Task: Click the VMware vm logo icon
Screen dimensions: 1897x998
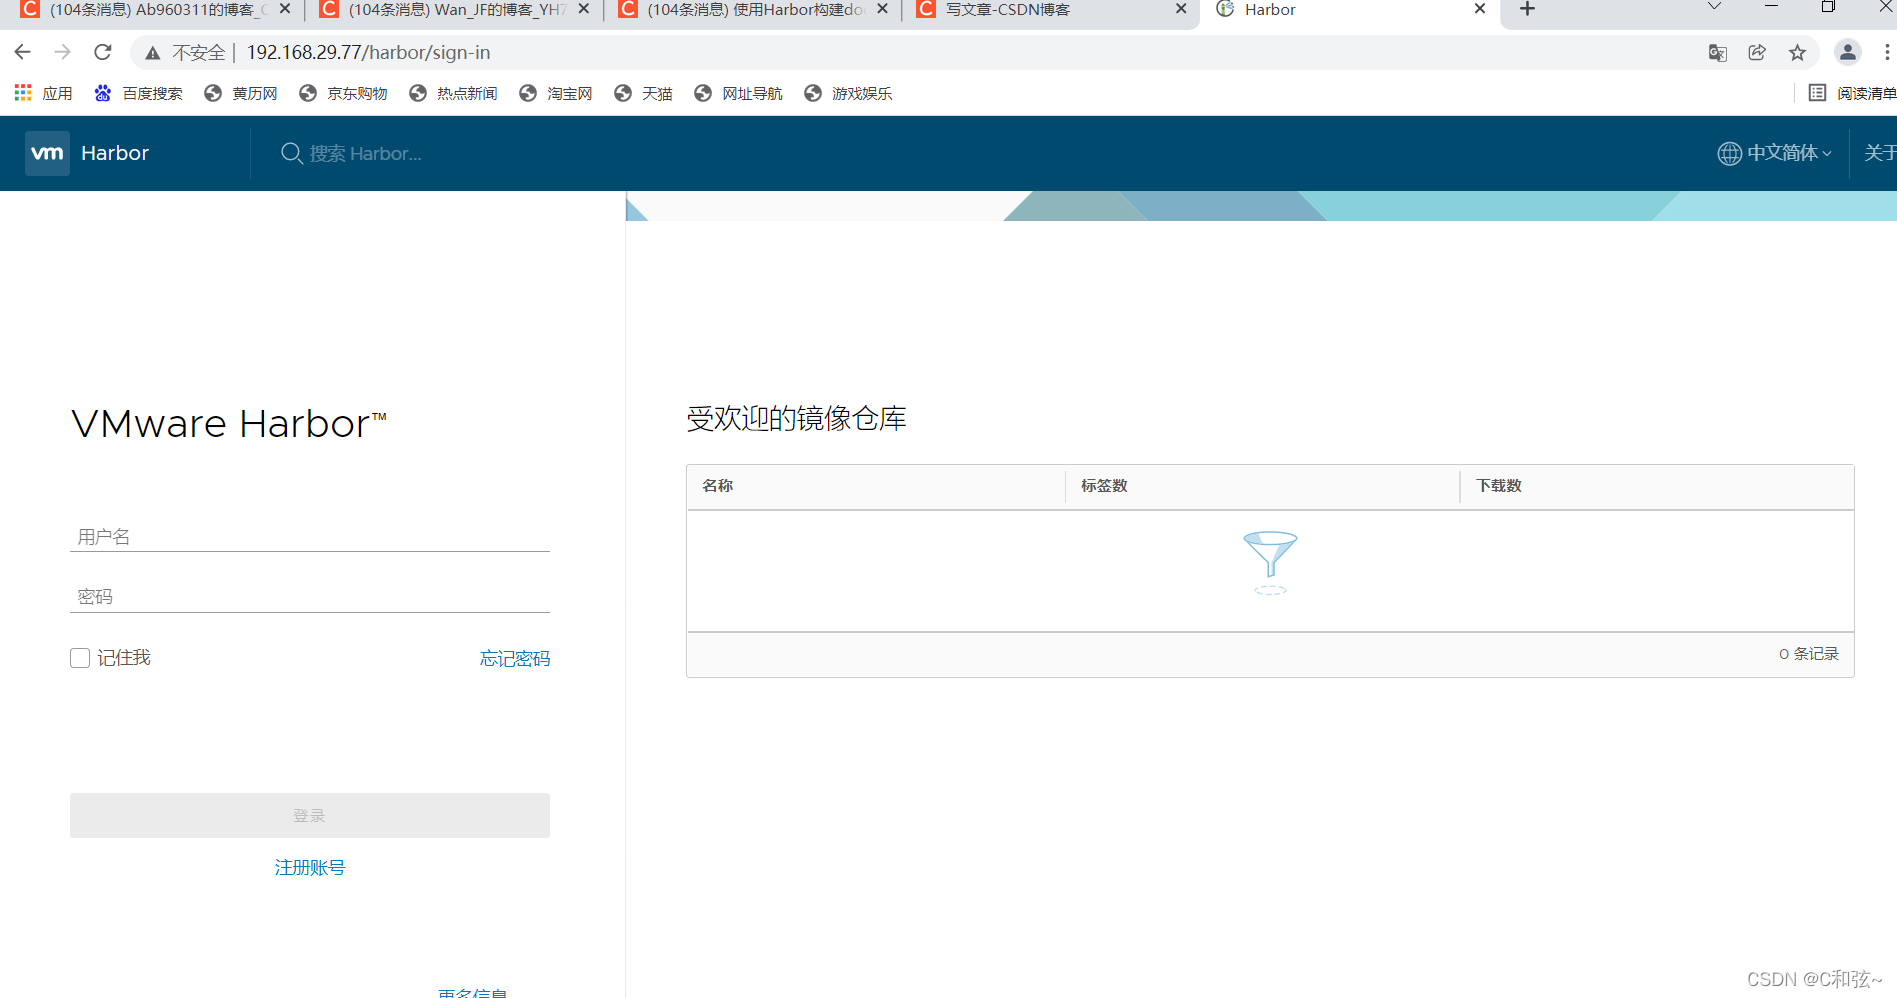Action: [47, 153]
